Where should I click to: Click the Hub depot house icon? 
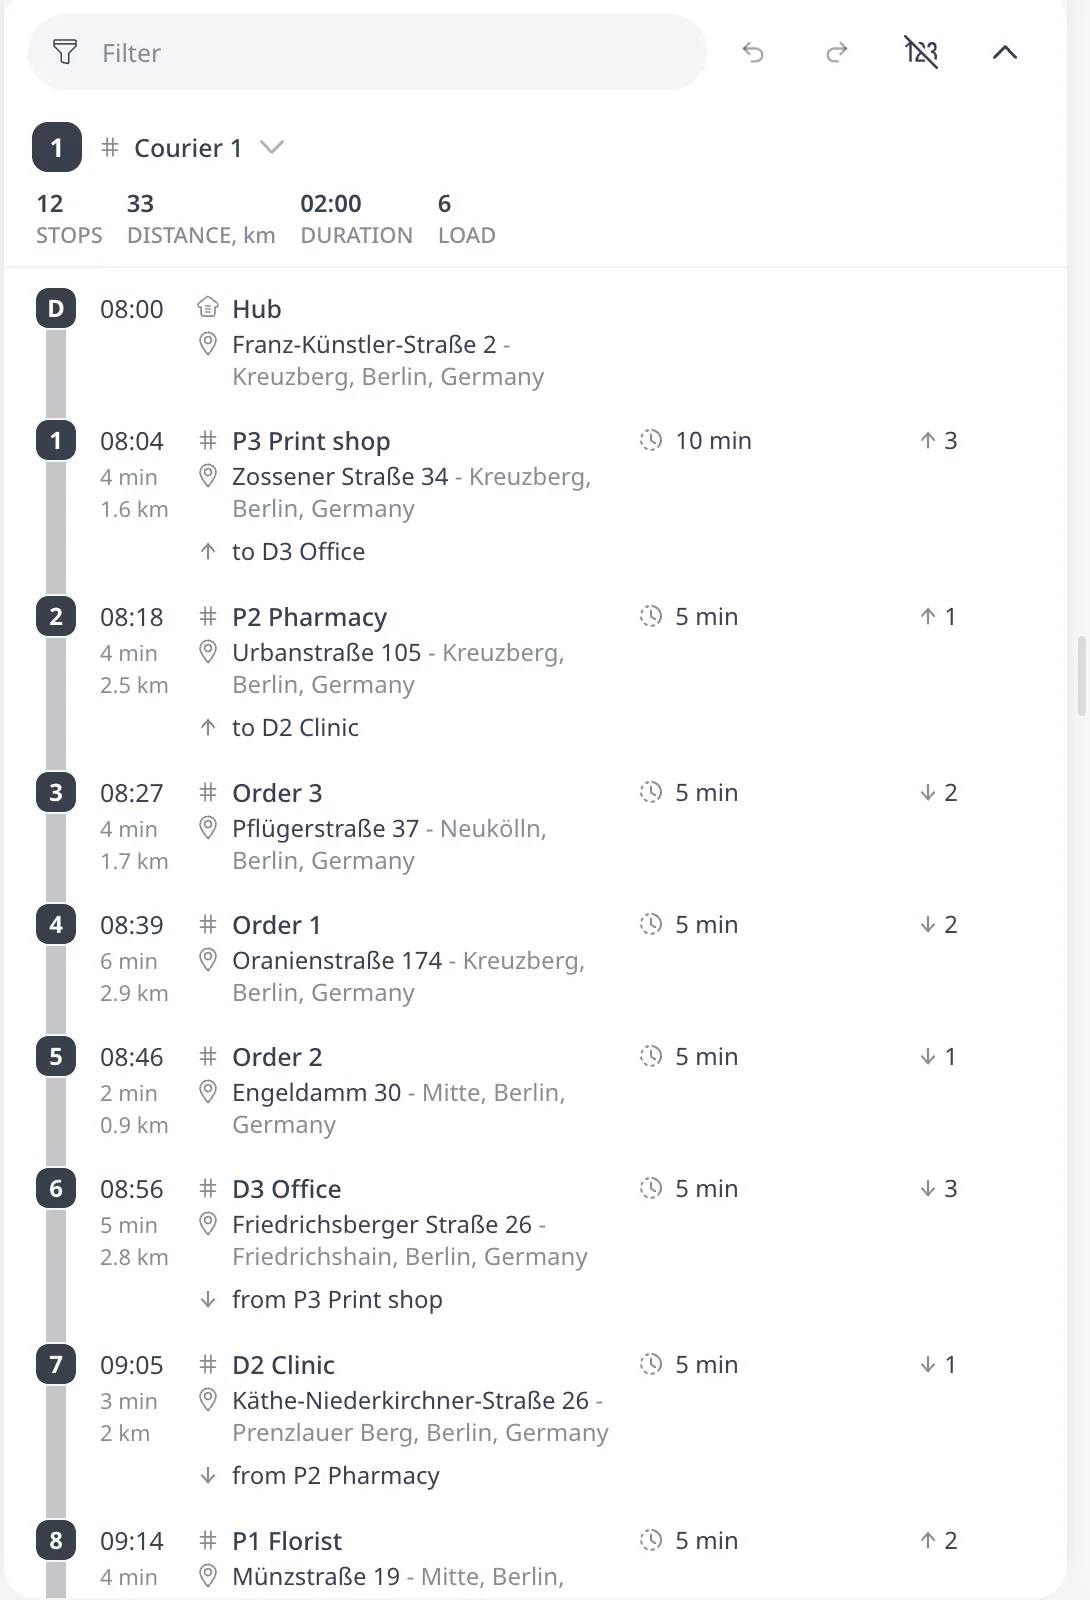pyautogui.click(x=208, y=307)
